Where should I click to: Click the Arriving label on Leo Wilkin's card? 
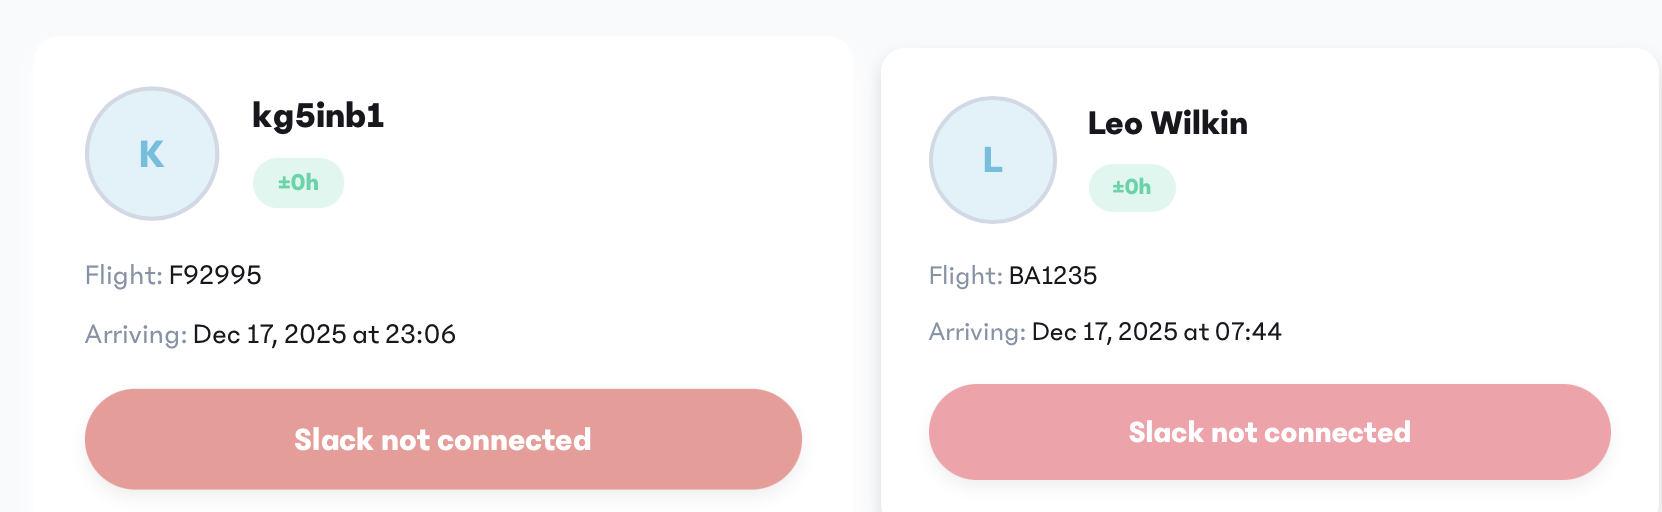coord(976,331)
